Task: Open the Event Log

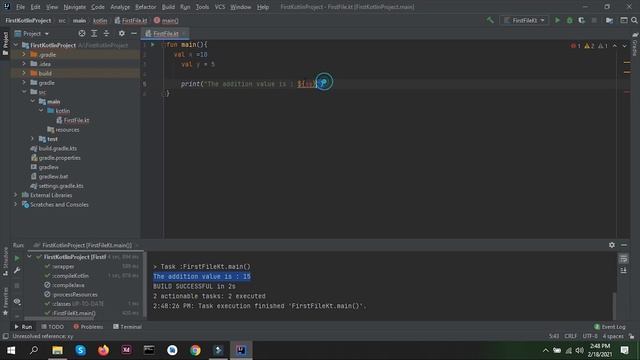Action: (x=609, y=327)
